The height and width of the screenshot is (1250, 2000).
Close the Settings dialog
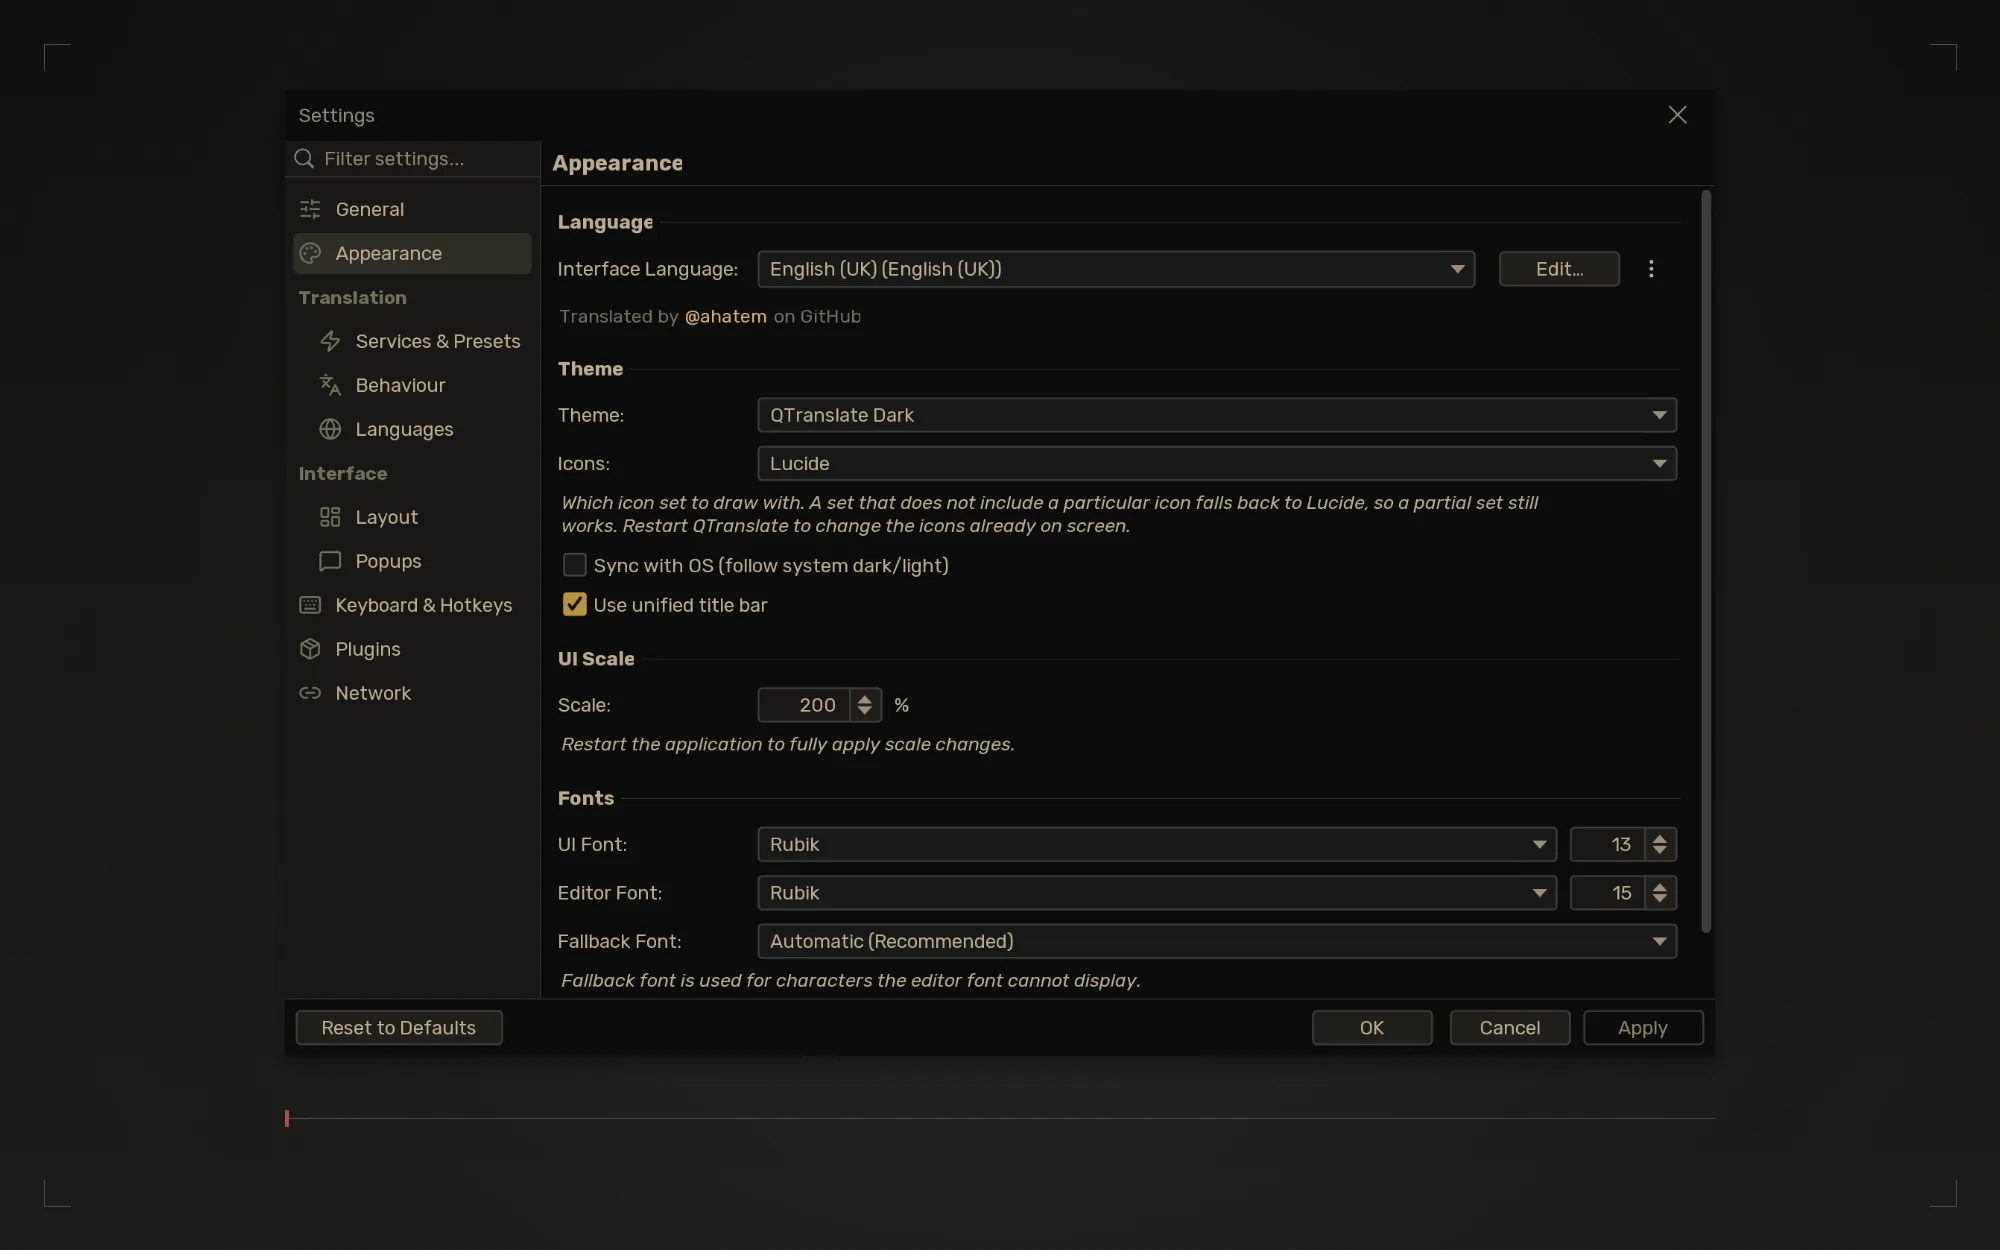(x=1677, y=115)
